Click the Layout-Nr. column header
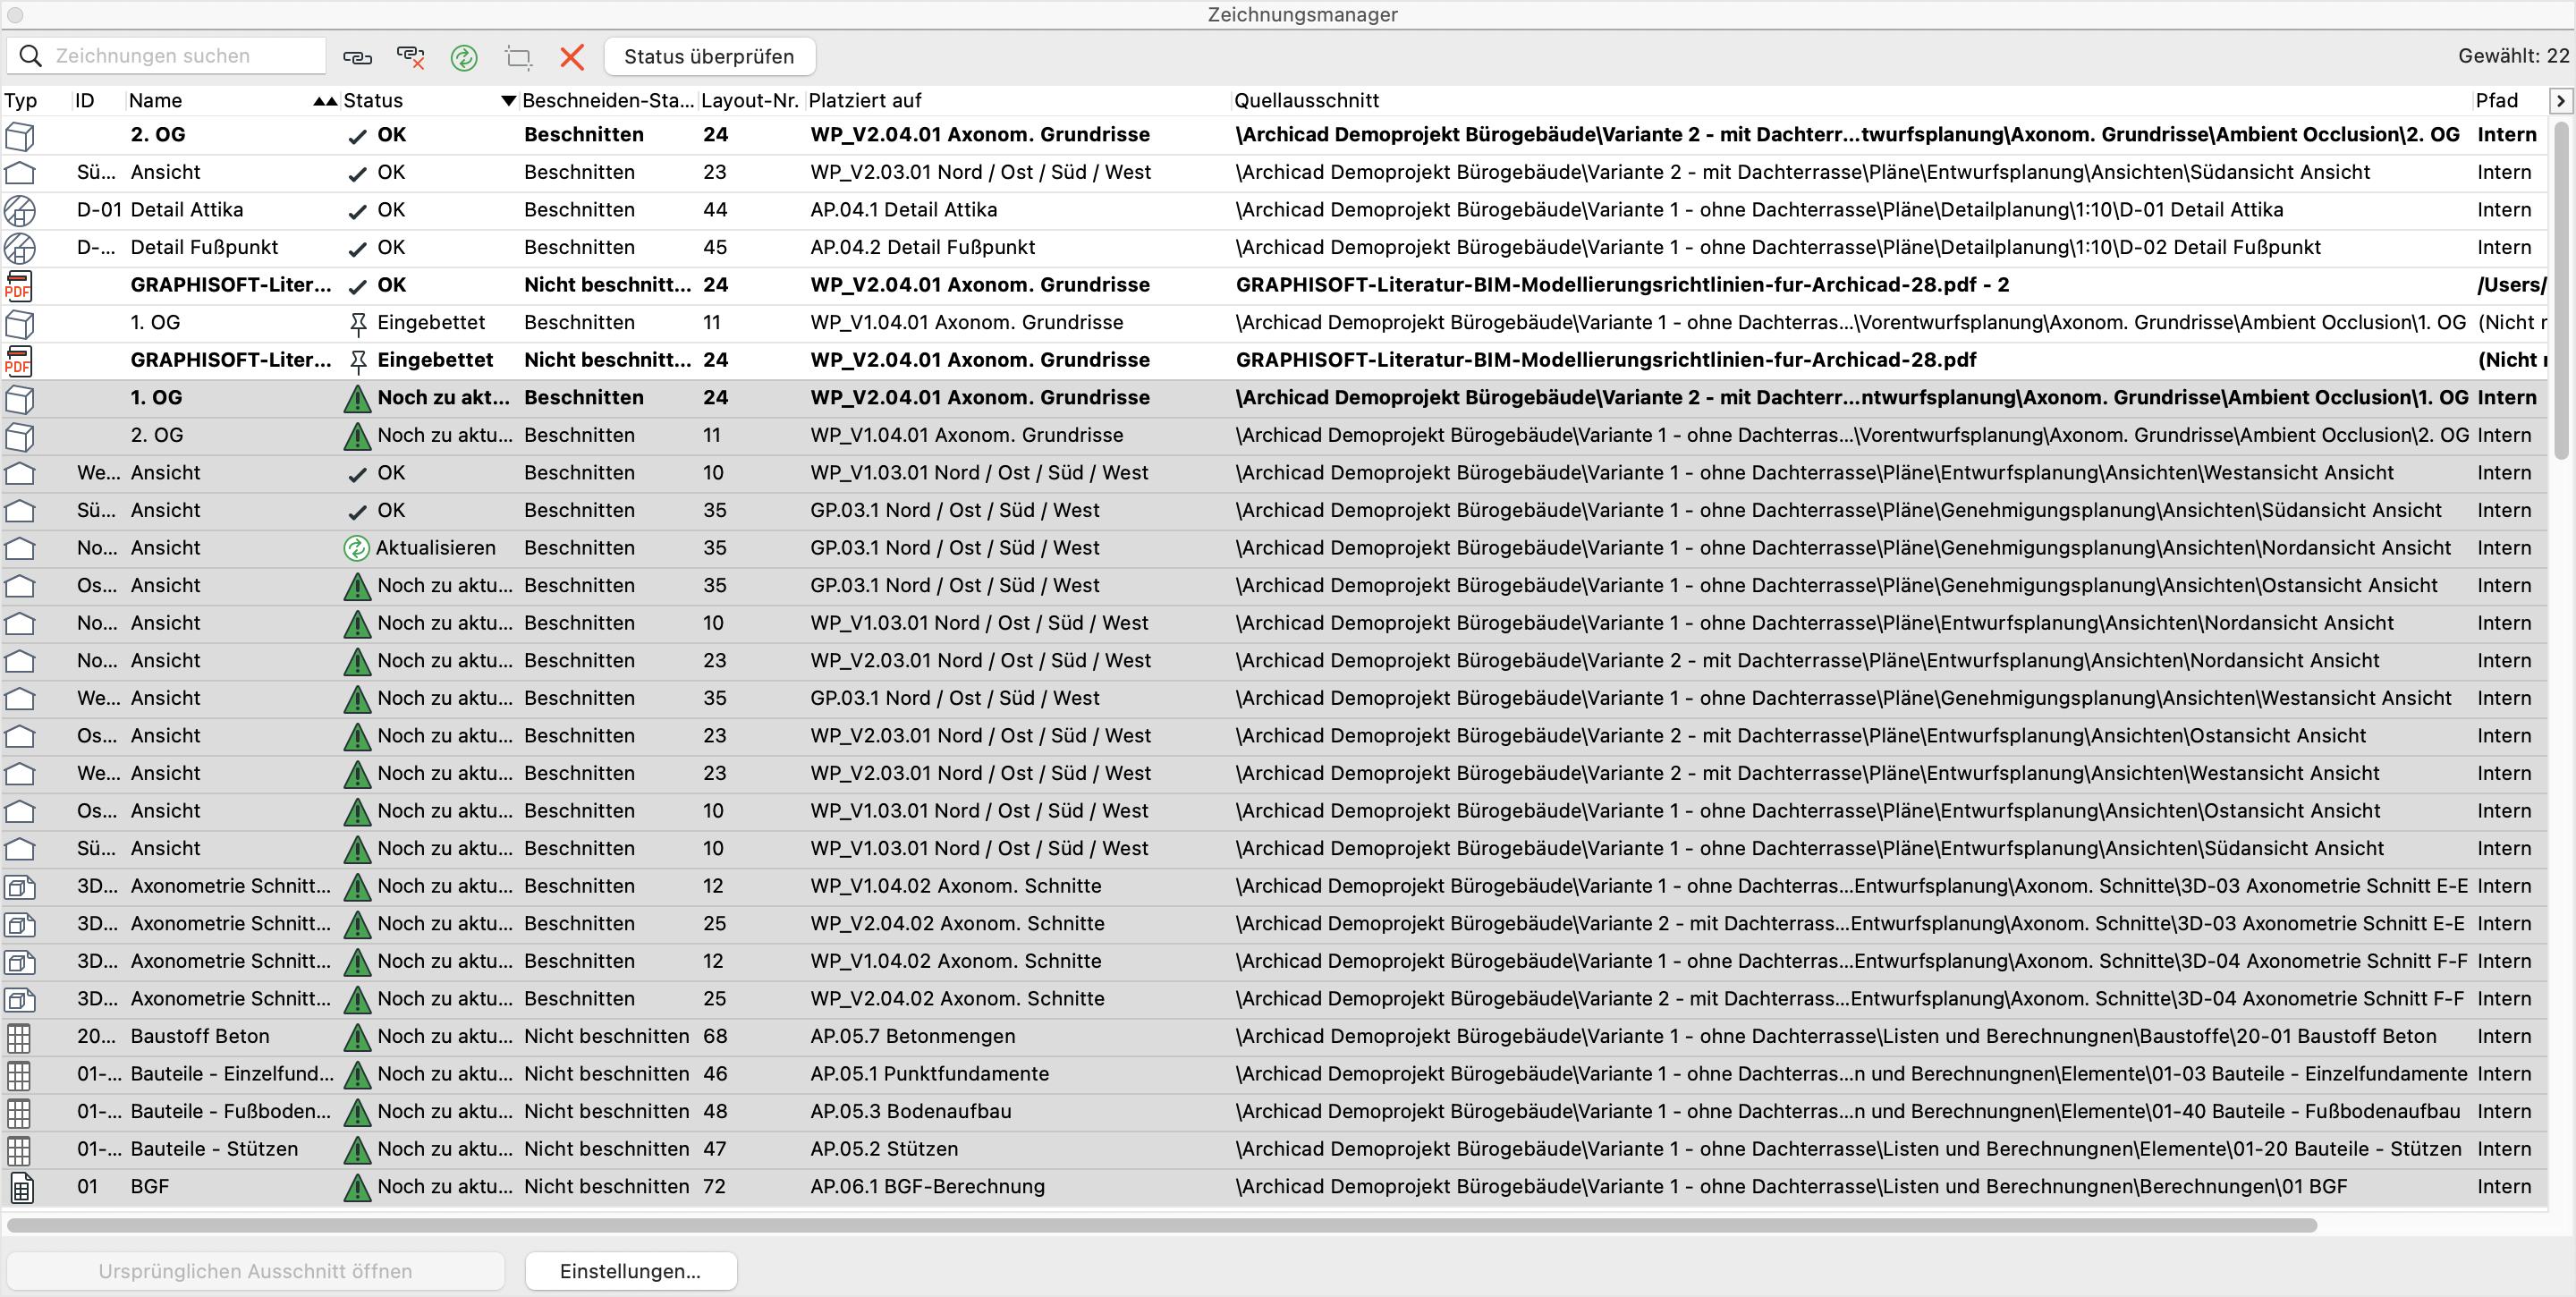The width and height of the screenshot is (2576, 1297). click(x=750, y=100)
